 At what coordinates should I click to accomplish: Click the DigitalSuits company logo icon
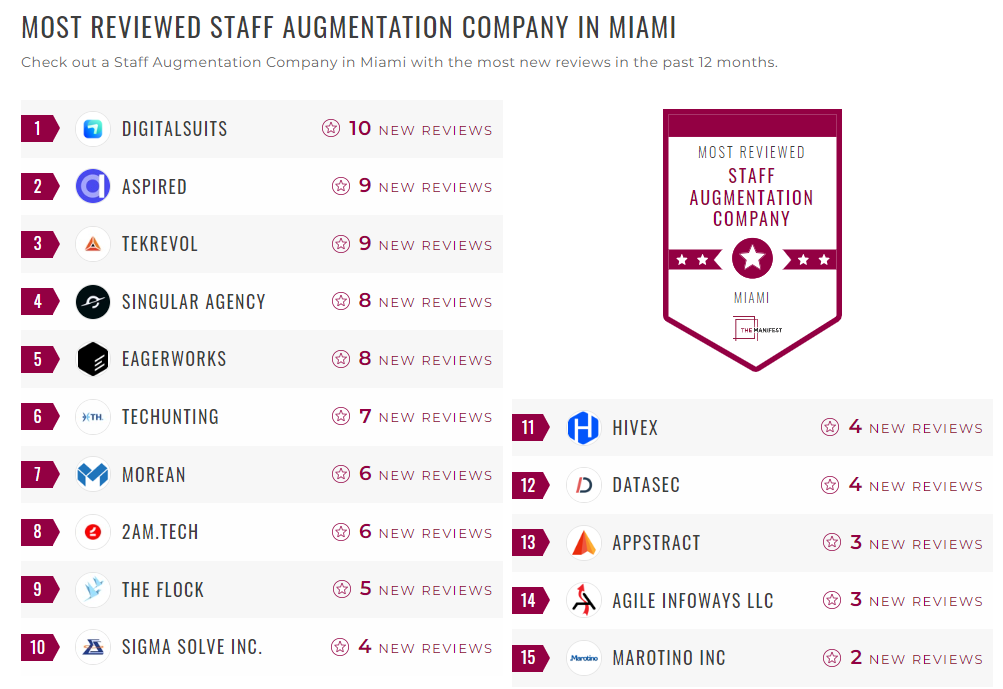93,129
